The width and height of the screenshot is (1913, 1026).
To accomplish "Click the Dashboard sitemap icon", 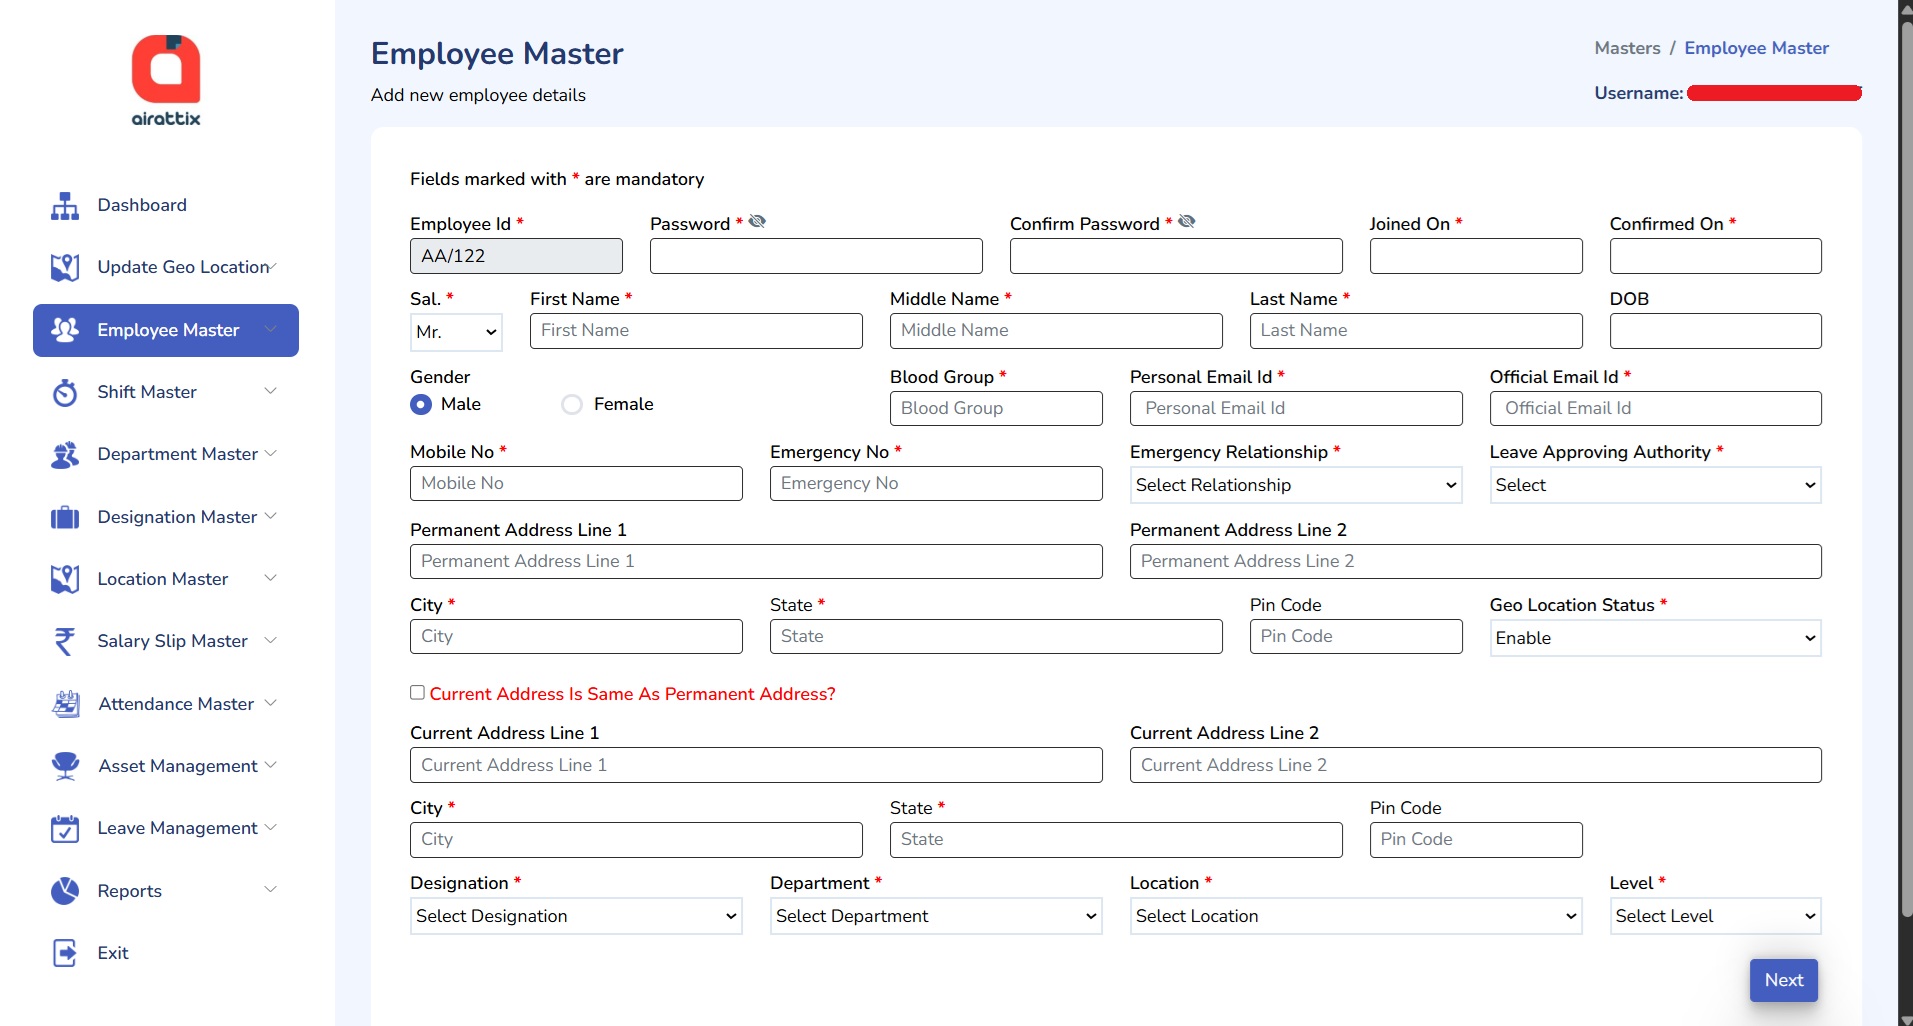I will [65, 206].
